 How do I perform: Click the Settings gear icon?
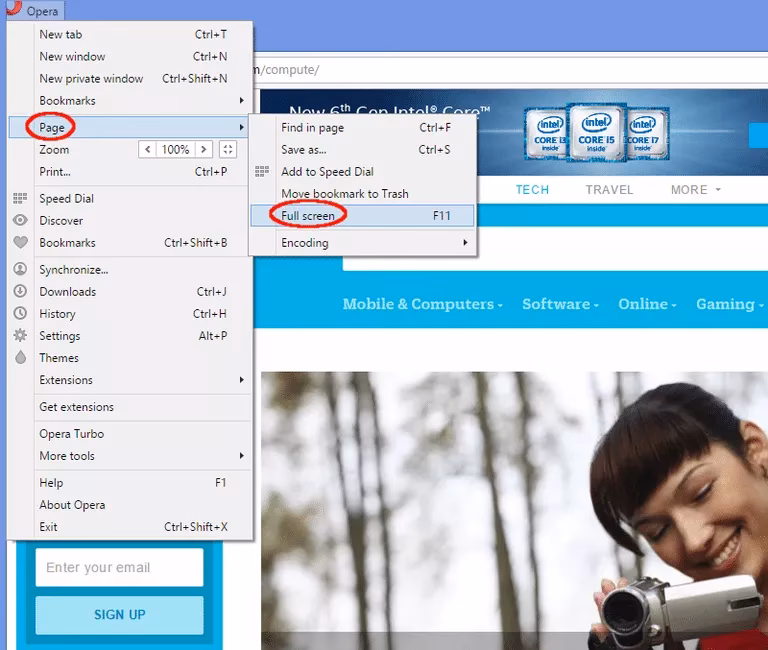click(x=20, y=335)
